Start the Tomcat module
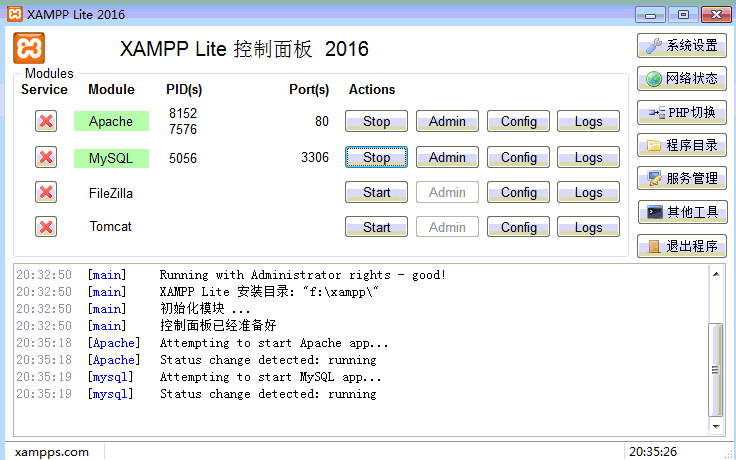 click(x=376, y=227)
